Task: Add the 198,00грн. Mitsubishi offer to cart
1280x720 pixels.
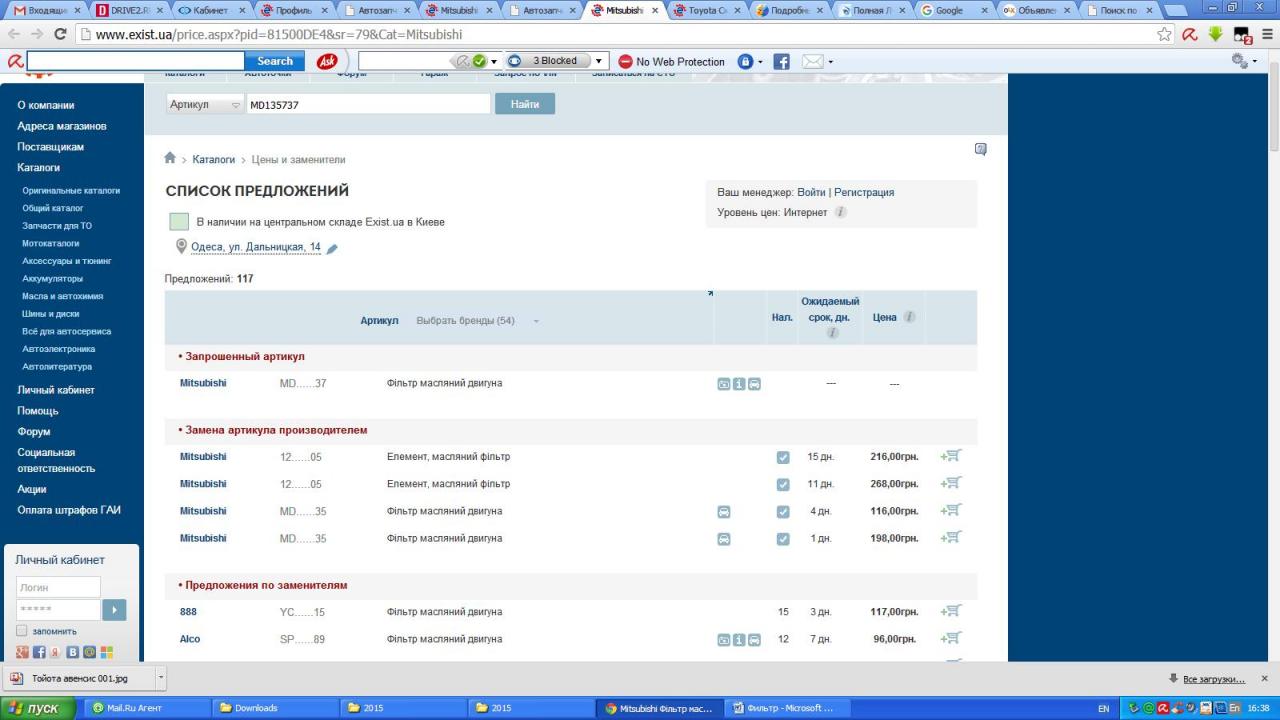Action: pyautogui.click(x=951, y=537)
